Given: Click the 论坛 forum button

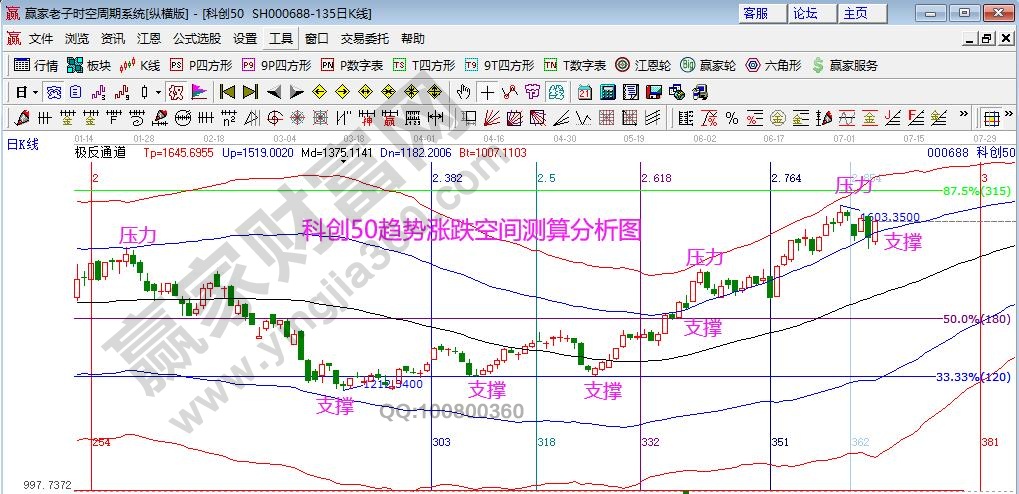Looking at the screenshot, I should coord(805,13).
